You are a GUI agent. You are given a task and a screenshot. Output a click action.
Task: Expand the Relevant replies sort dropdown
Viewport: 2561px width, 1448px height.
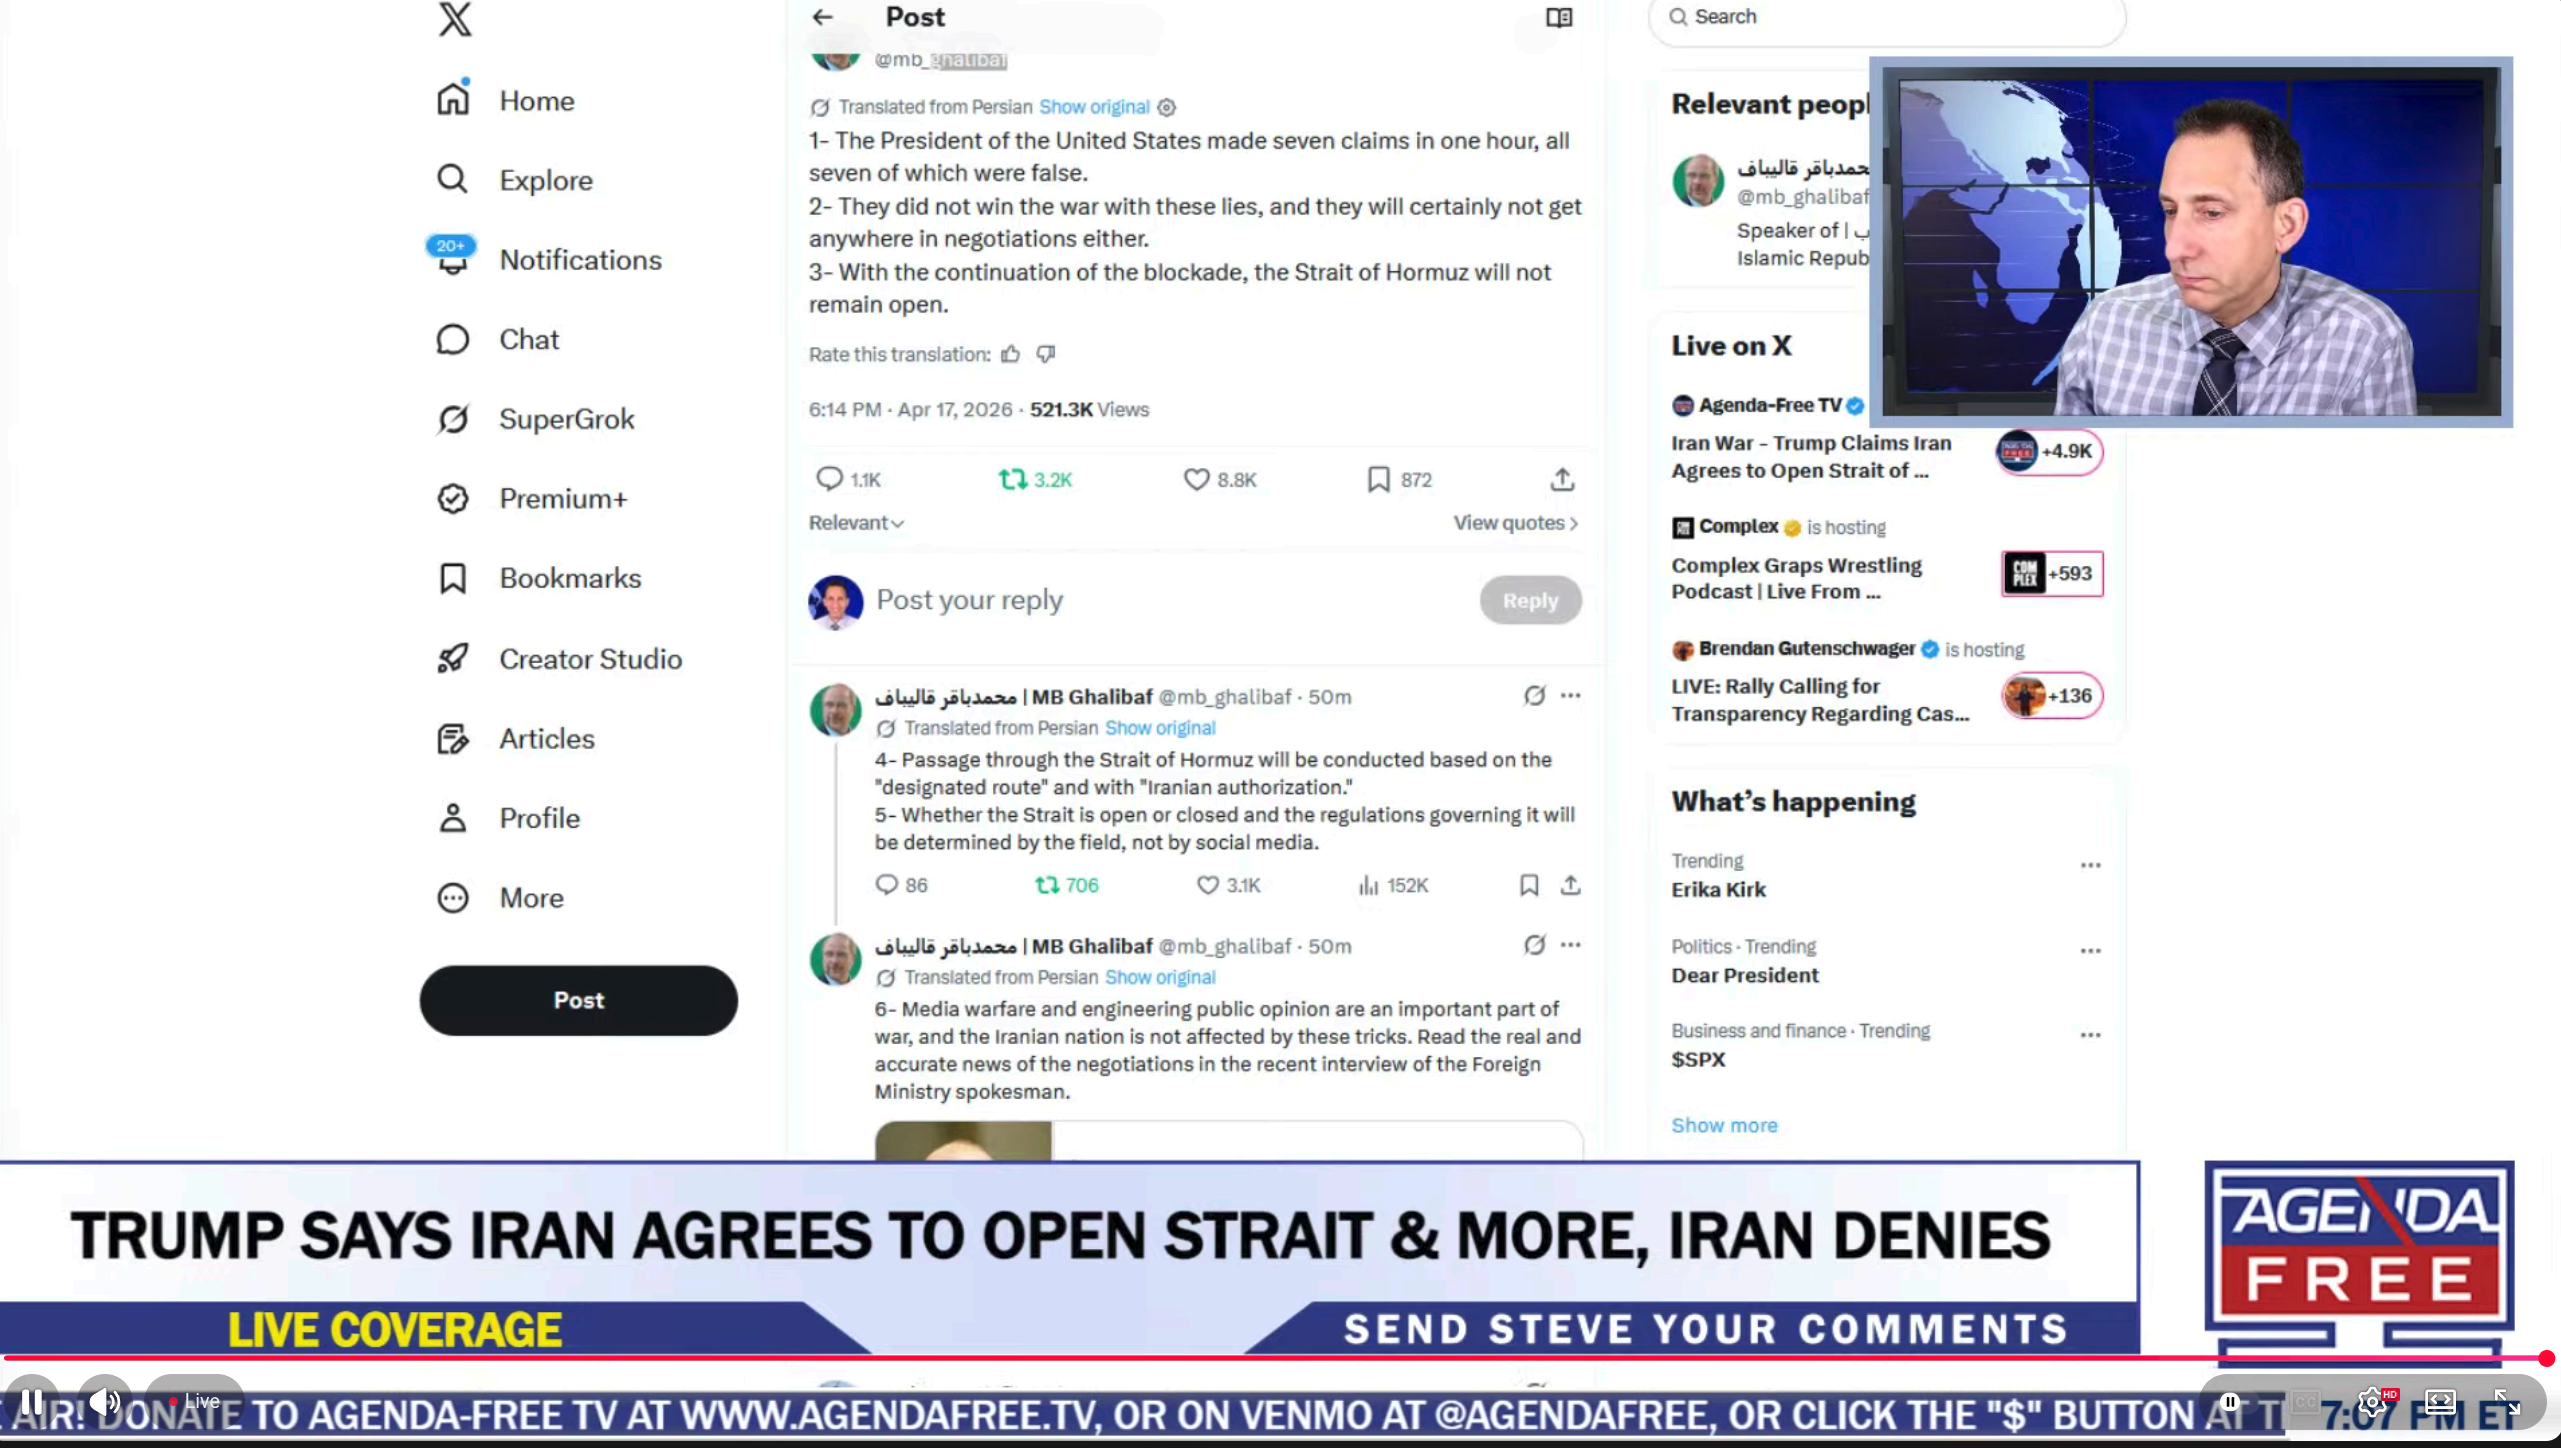(856, 523)
